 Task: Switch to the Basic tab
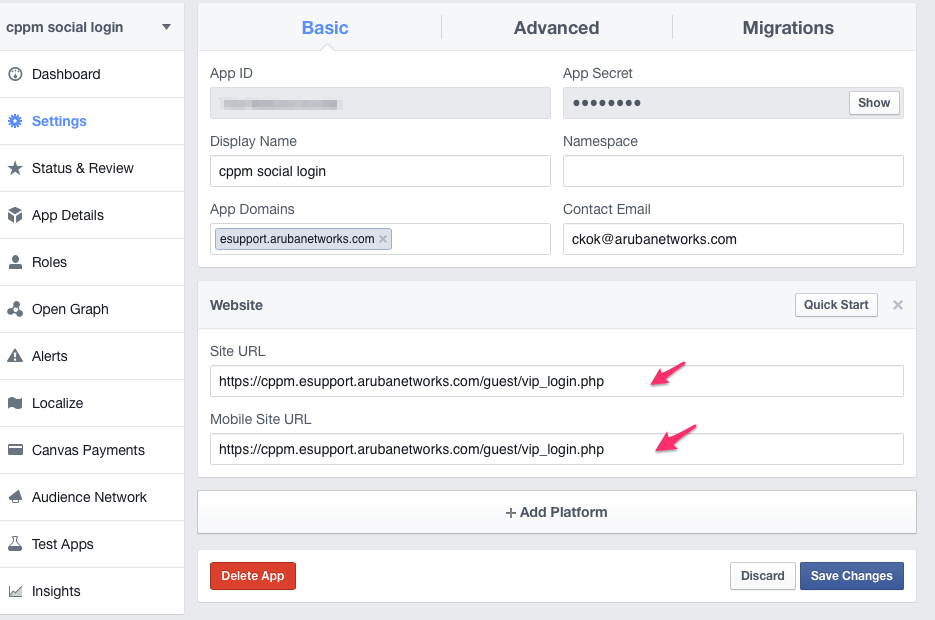(325, 27)
